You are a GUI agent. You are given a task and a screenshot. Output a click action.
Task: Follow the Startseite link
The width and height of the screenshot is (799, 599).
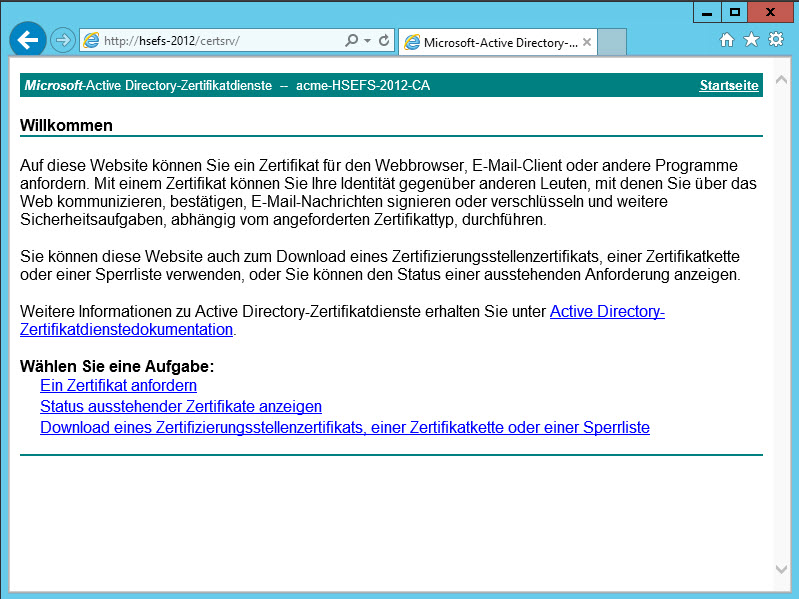(729, 85)
